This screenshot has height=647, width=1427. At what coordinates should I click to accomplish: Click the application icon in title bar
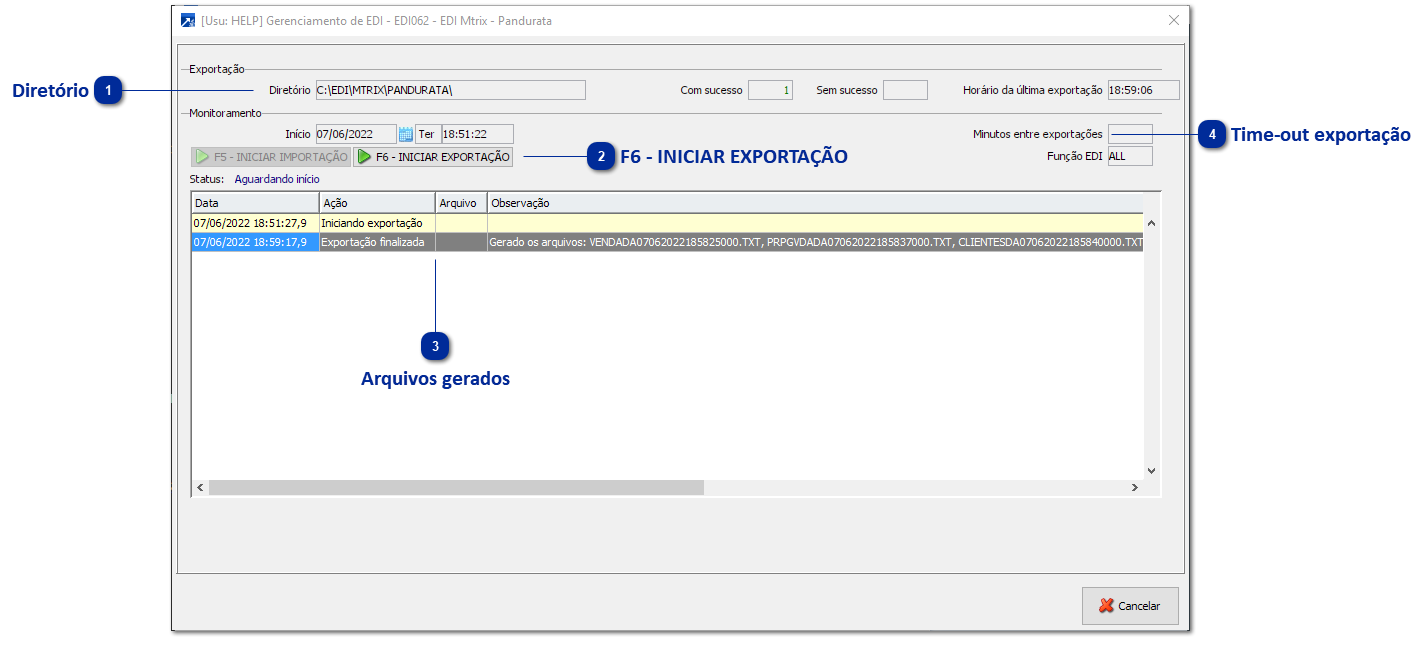click(188, 20)
